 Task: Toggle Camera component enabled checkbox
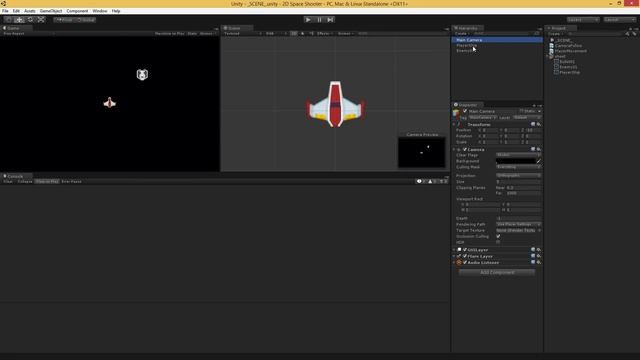(x=465, y=149)
